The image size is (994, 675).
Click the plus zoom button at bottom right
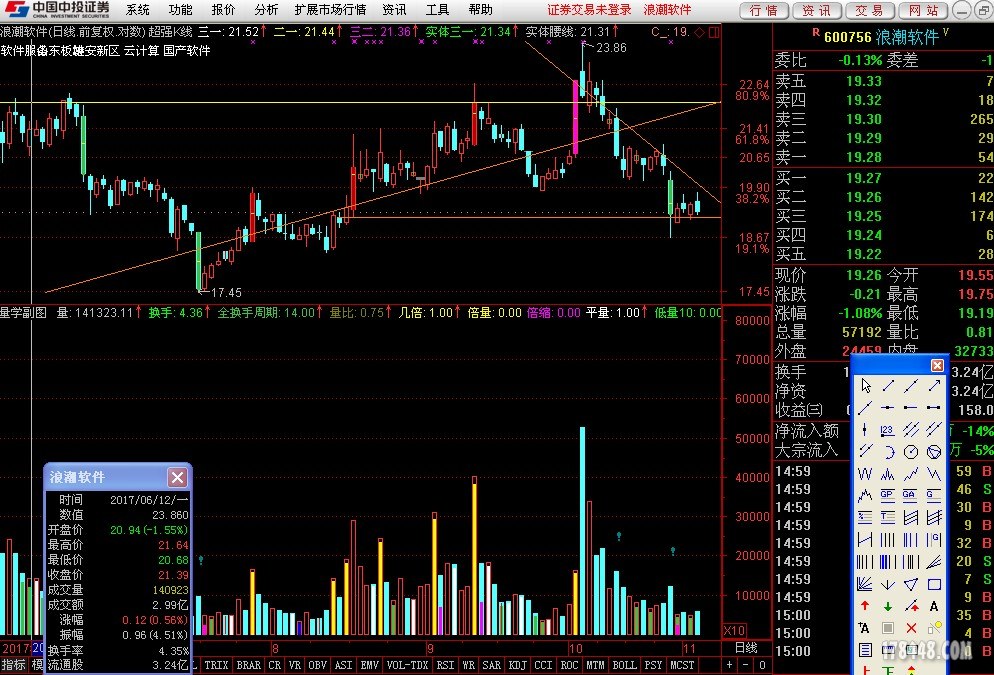(730, 665)
